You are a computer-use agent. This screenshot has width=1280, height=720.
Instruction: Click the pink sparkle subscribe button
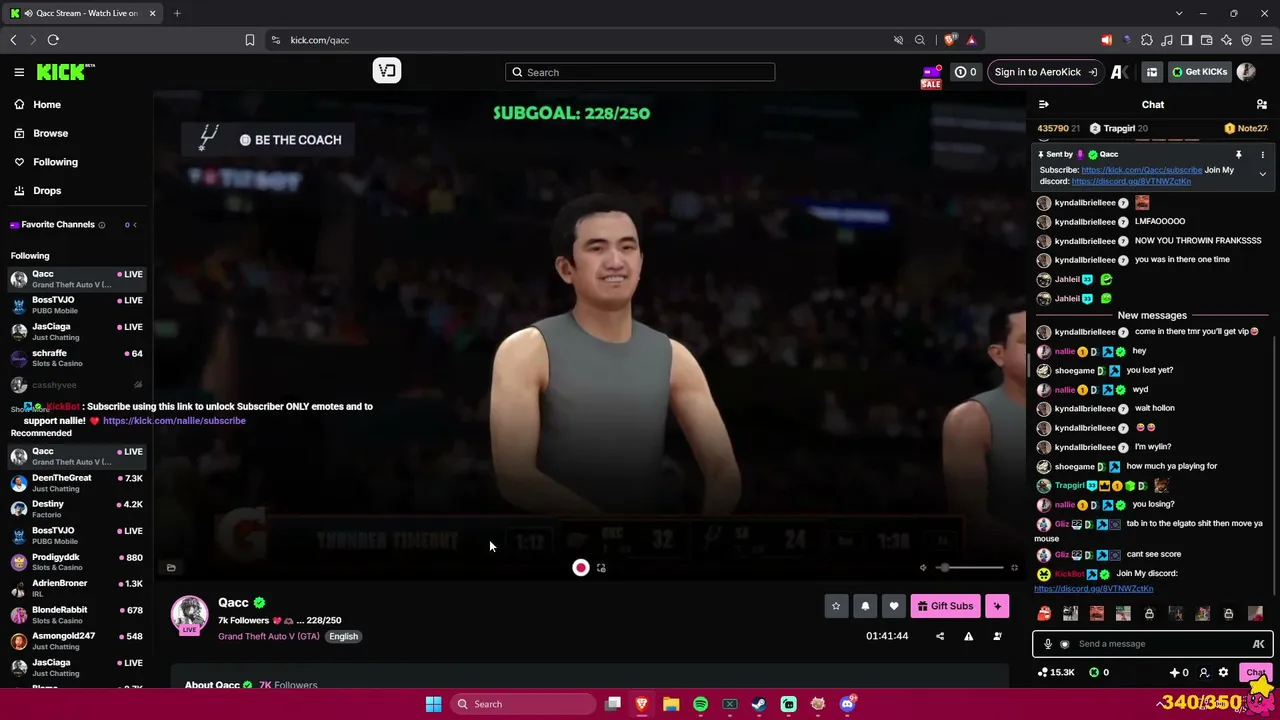[997, 606]
